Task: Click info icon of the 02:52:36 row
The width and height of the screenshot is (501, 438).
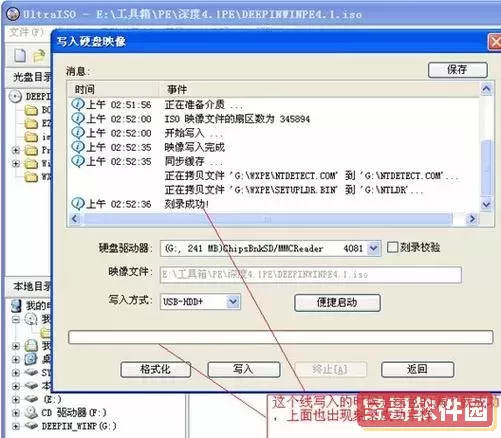Action: (x=78, y=203)
